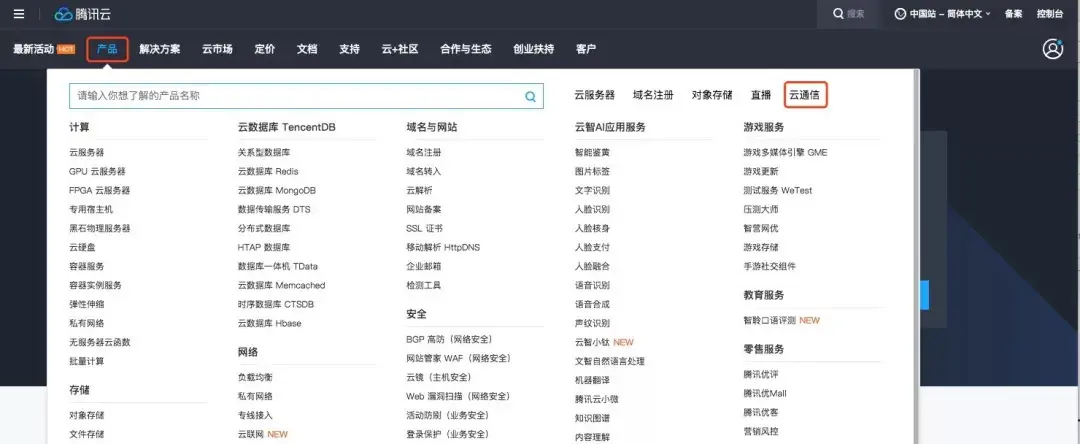
Task: Open the 云市场 menu
Action: (217, 49)
